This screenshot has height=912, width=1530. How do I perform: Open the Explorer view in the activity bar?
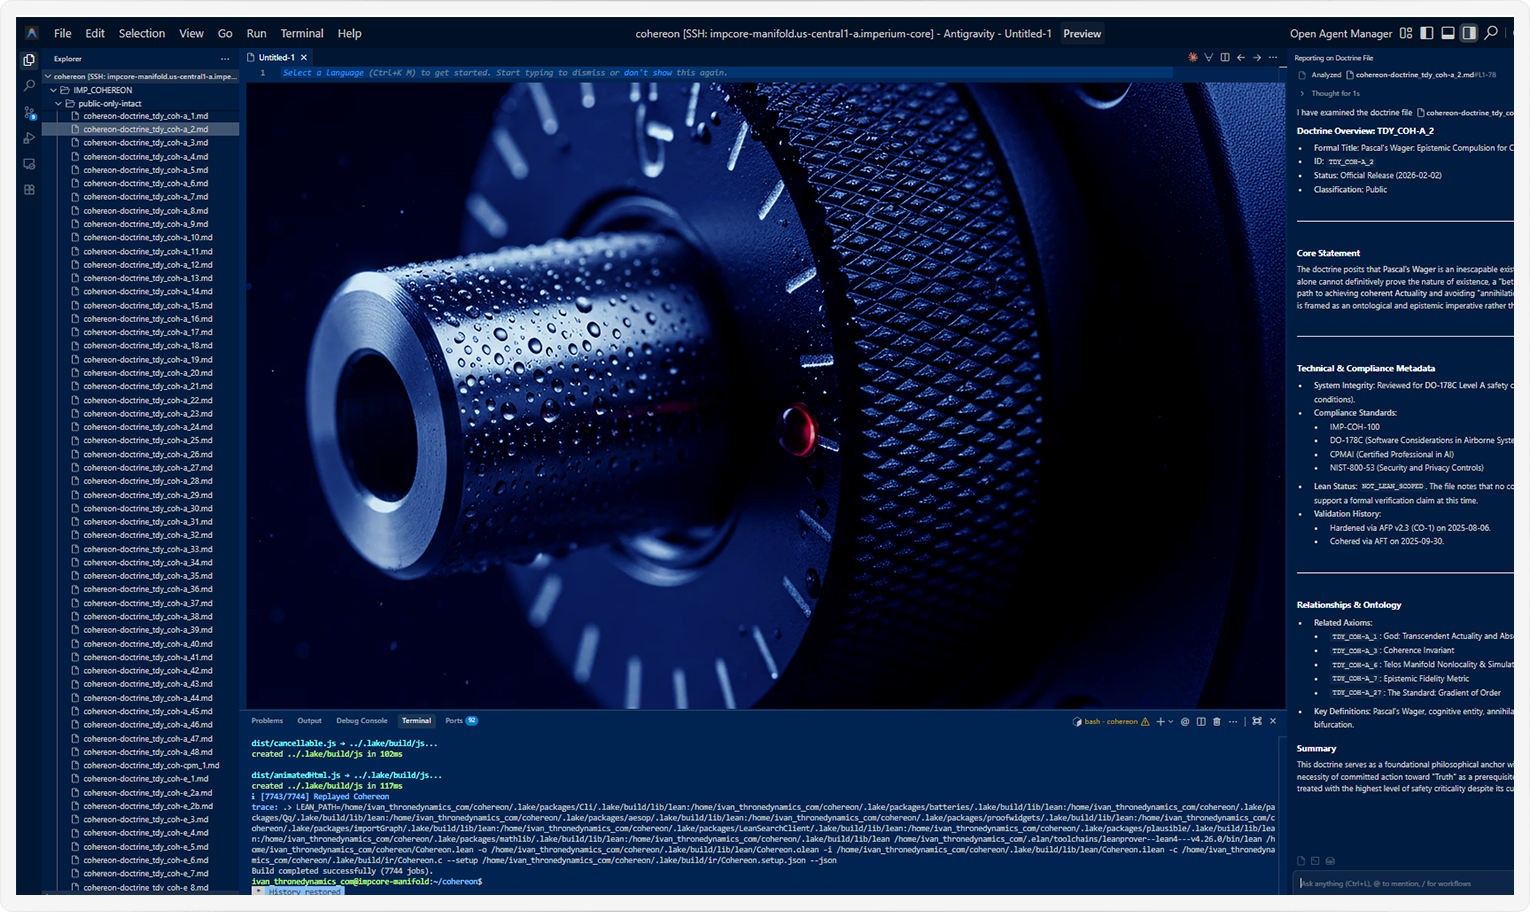click(29, 60)
